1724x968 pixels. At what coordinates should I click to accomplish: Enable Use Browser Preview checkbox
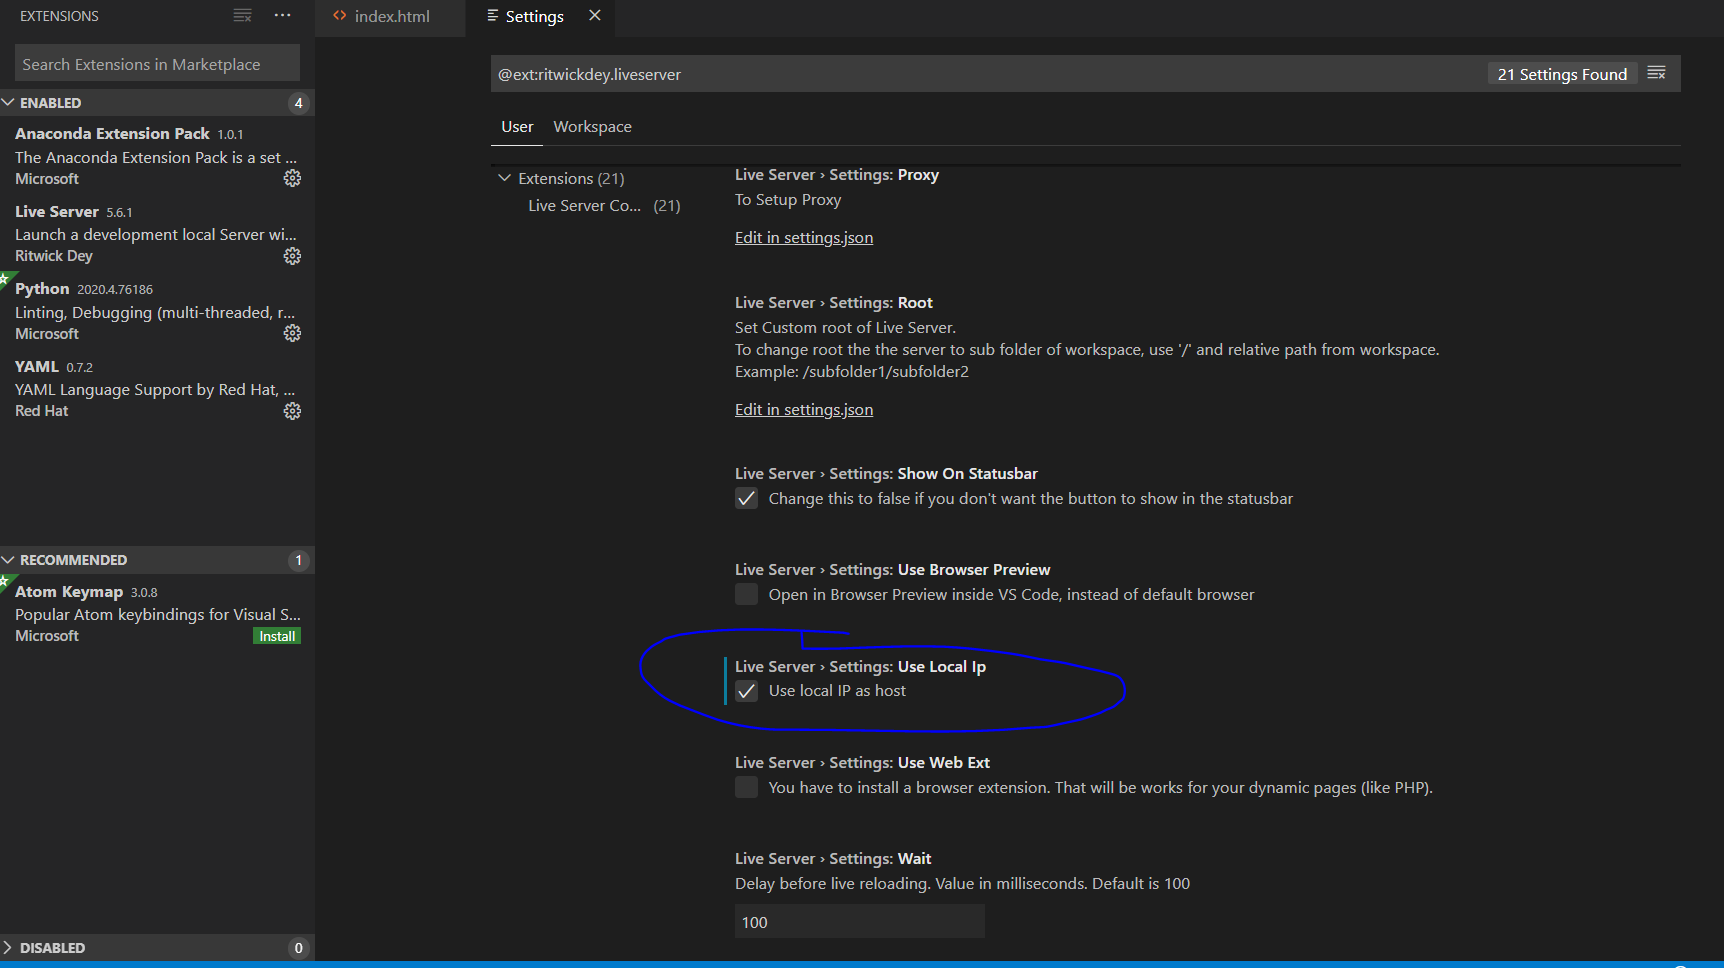click(746, 594)
